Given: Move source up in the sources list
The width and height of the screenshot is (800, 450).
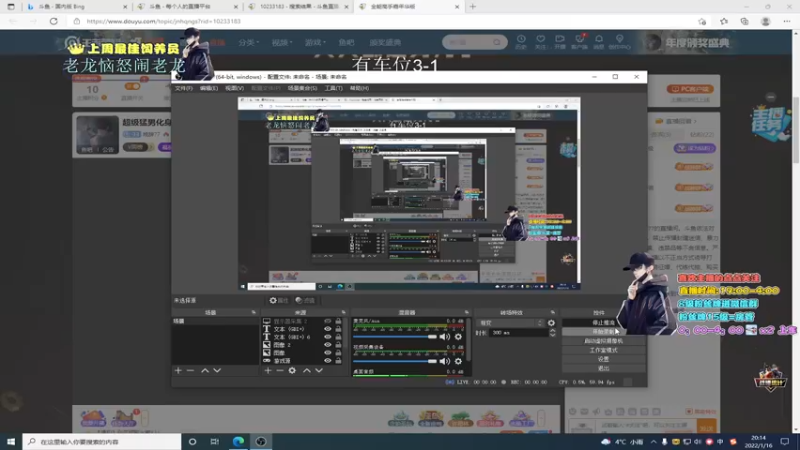Looking at the screenshot, I should click(306, 370).
